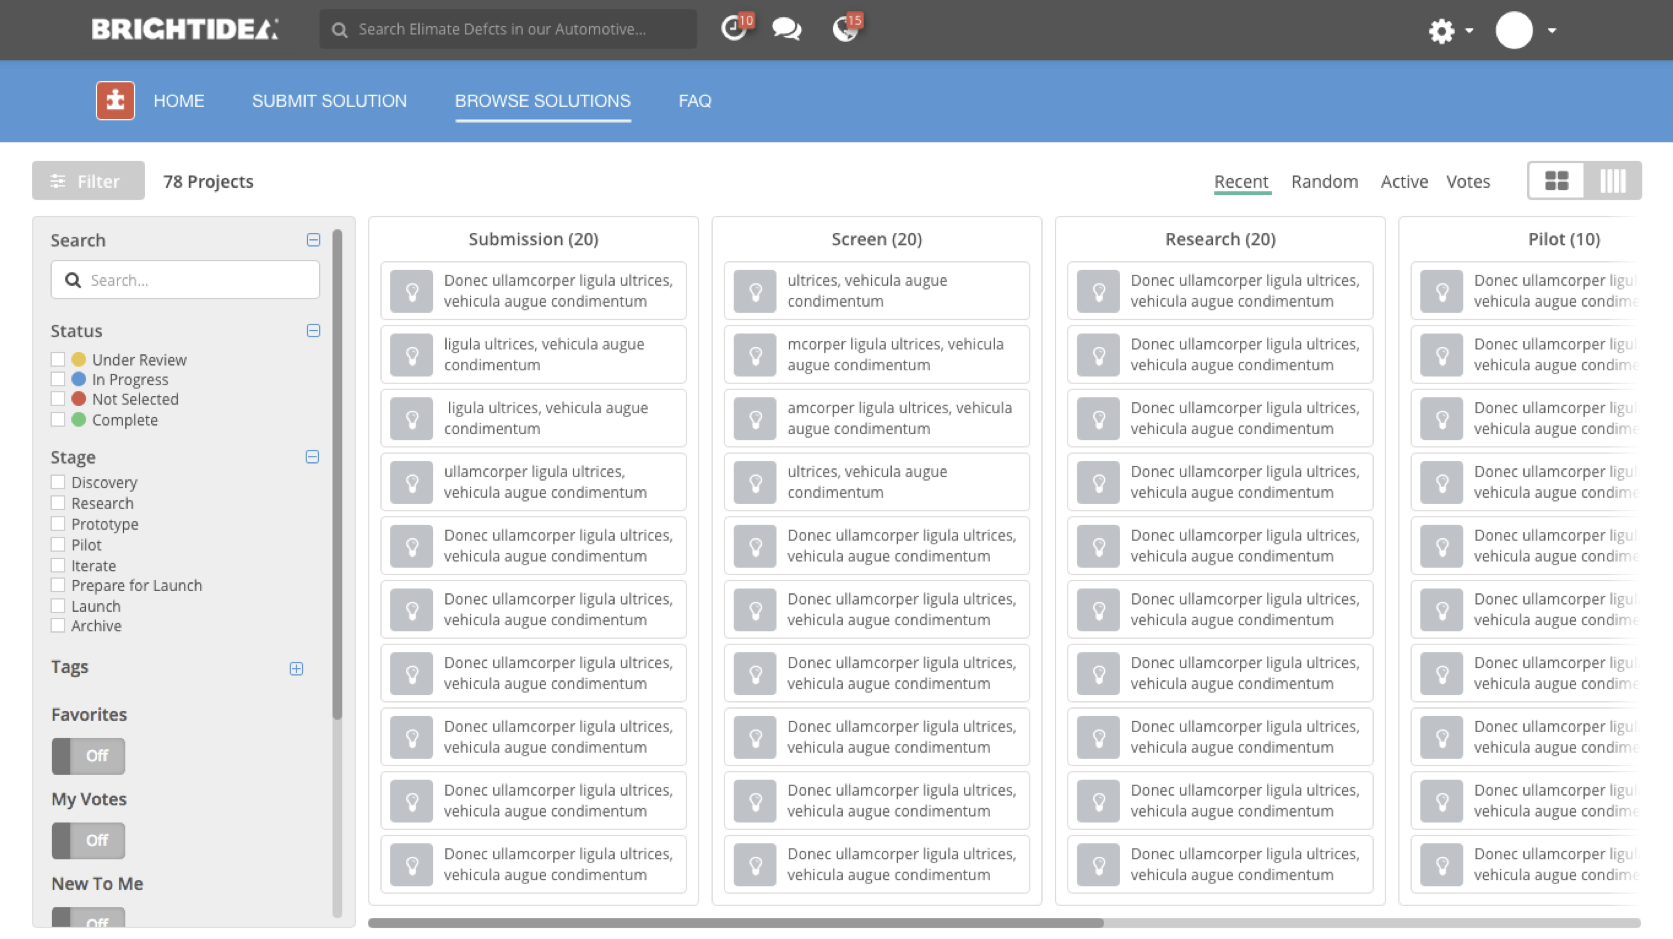Click the red Not Selected status dot
The image size is (1673, 939).
click(x=79, y=399)
